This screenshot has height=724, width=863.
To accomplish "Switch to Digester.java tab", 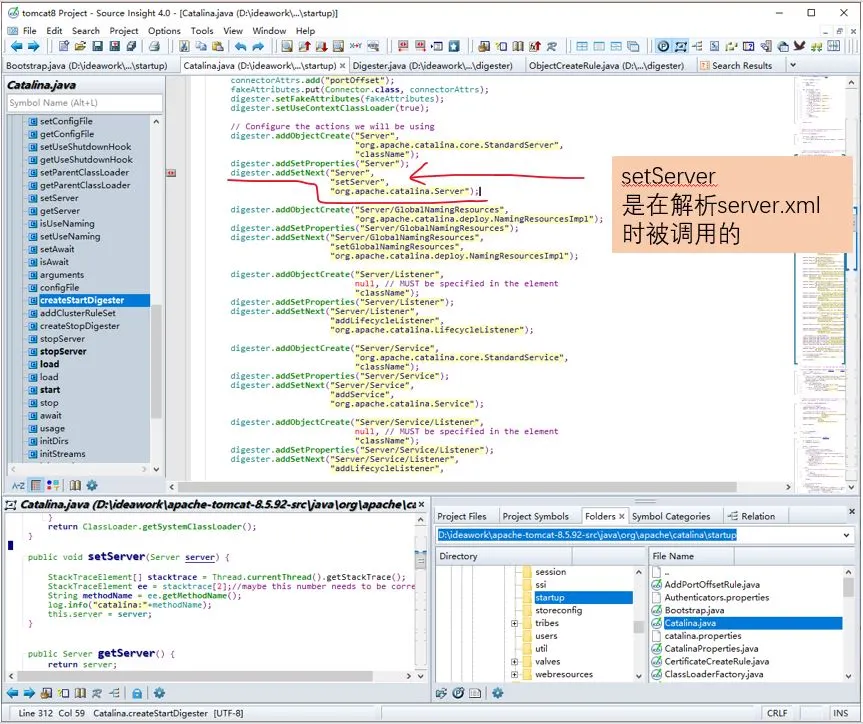I will (433, 66).
